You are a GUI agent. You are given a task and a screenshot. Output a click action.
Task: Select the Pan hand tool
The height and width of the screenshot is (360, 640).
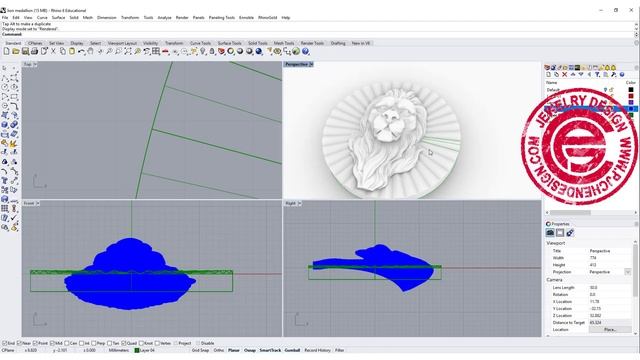91,51
